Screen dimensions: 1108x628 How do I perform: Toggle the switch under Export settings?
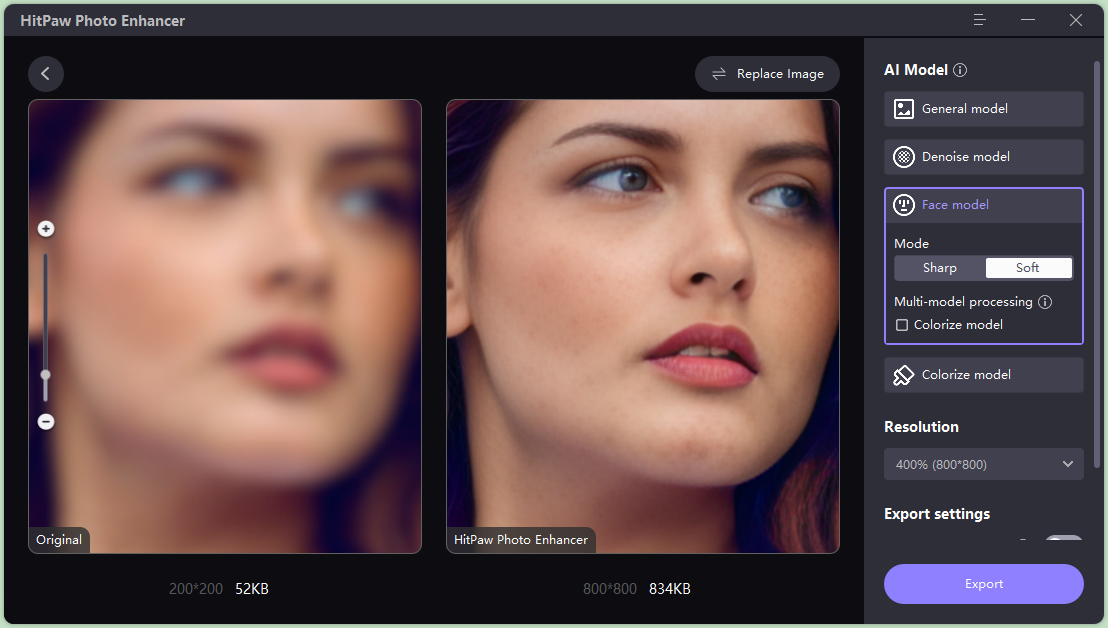point(1063,538)
